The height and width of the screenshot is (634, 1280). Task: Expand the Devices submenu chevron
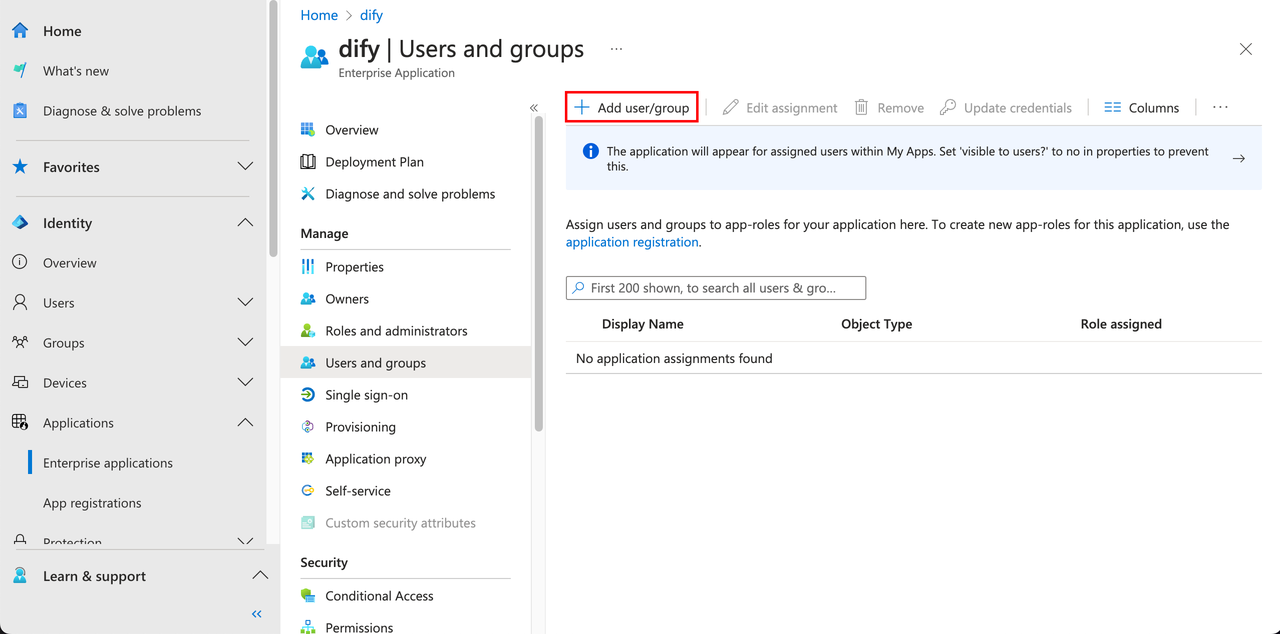point(245,383)
